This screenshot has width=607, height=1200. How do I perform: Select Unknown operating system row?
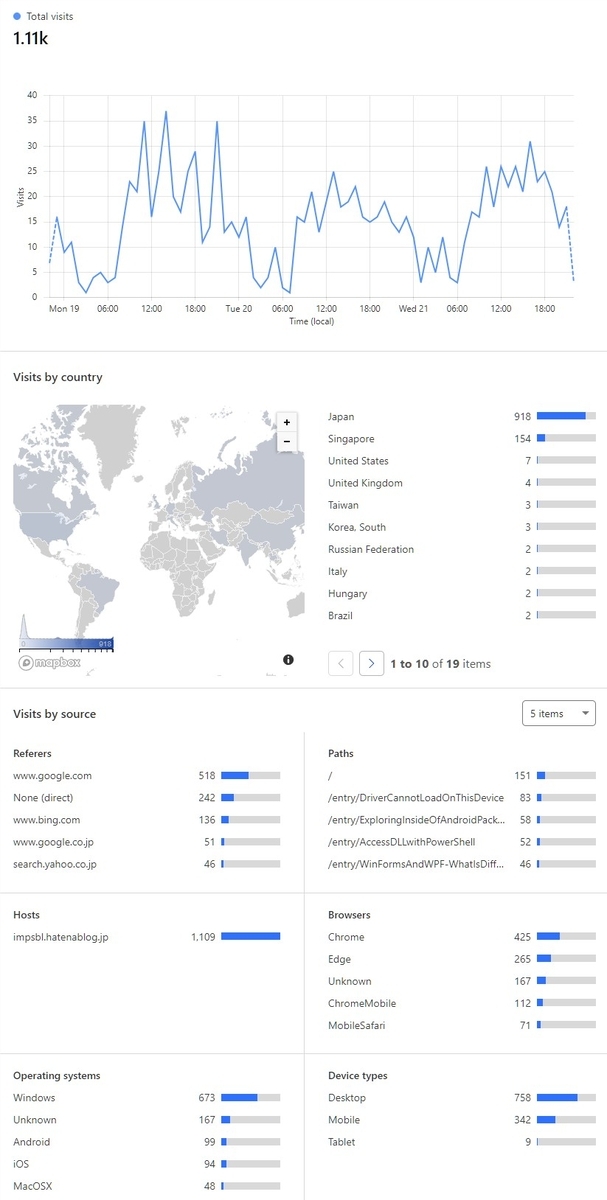[147, 1120]
